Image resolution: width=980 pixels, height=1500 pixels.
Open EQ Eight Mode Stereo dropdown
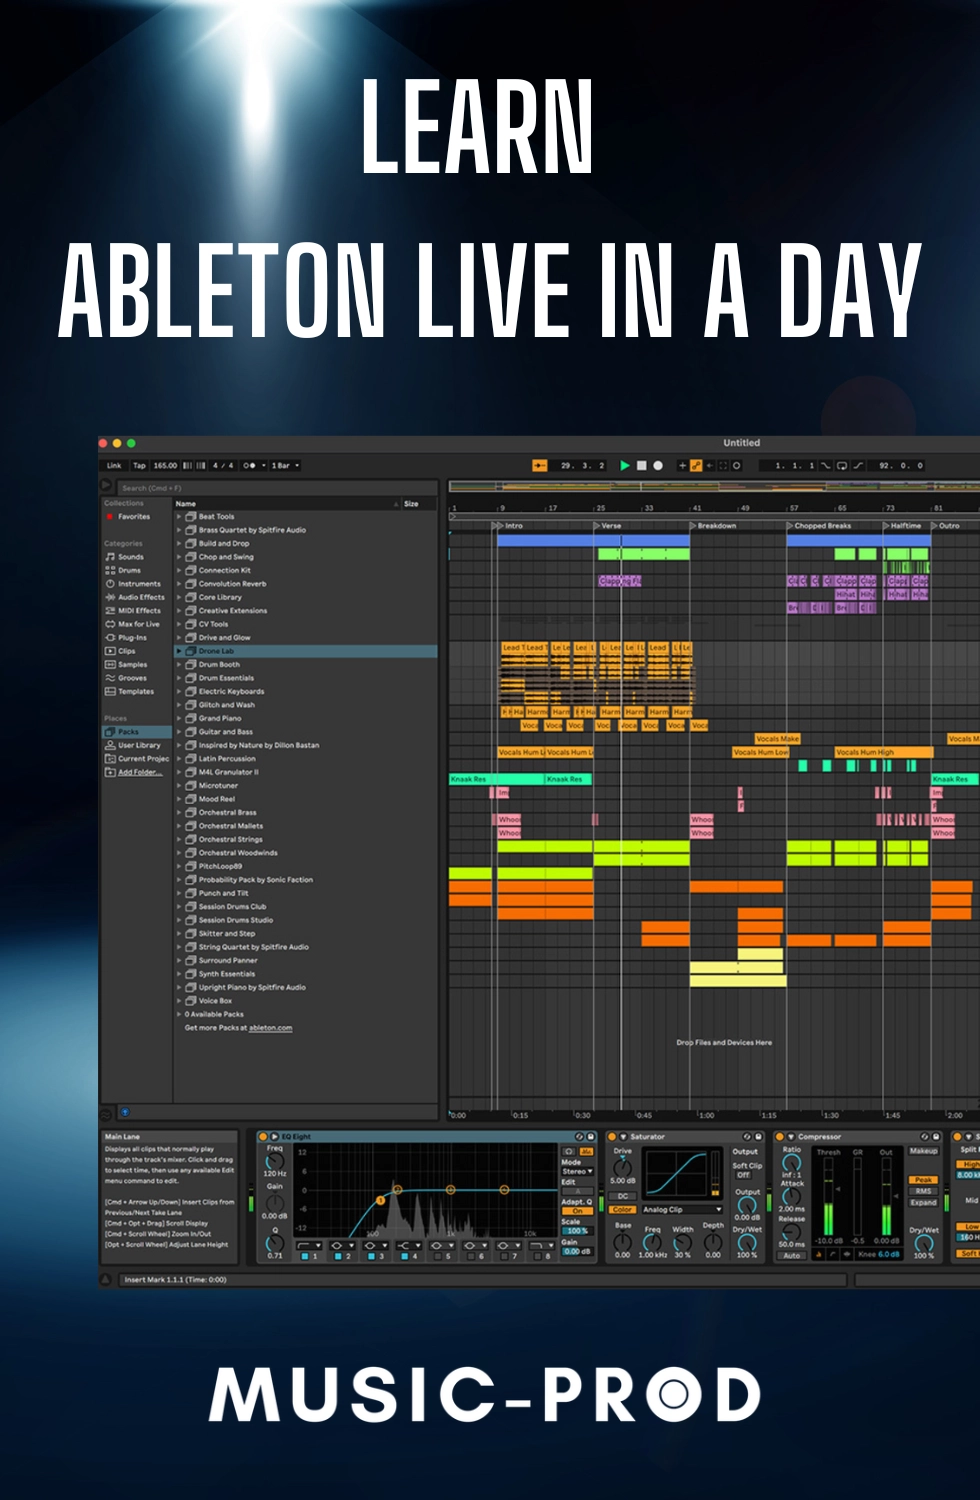pos(576,1171)
